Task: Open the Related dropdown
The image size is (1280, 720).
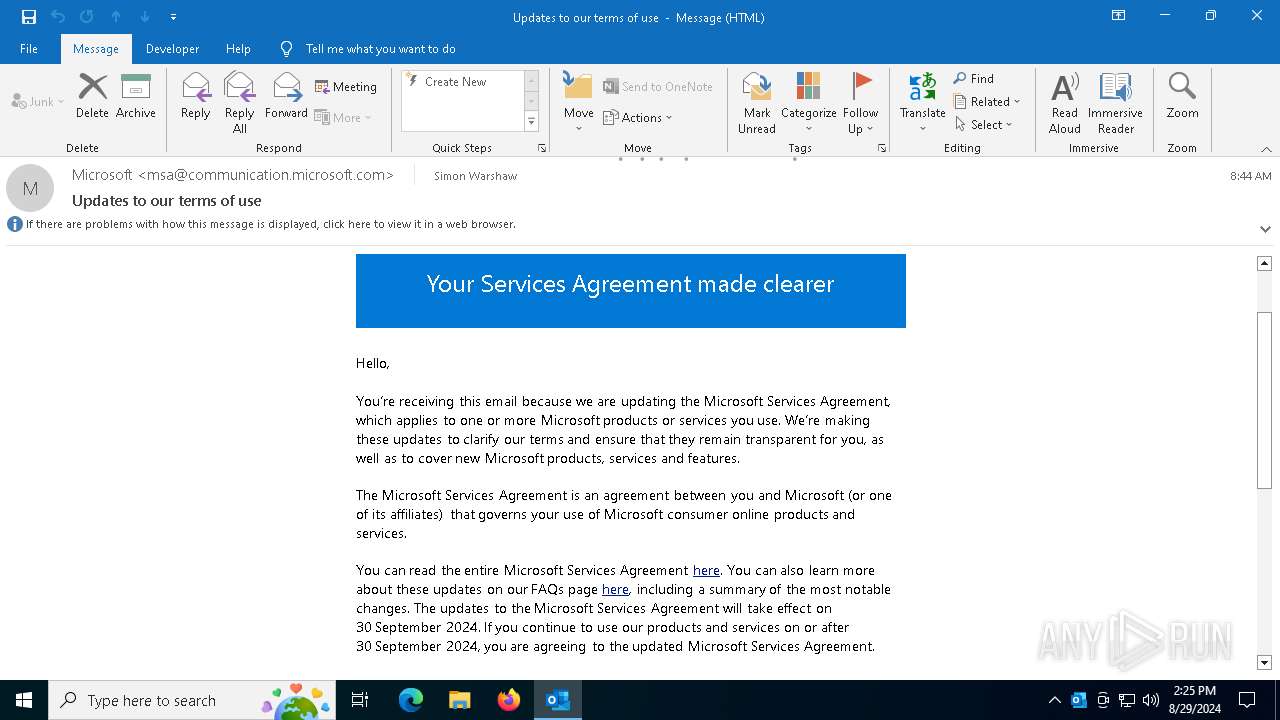Action: 987,102
